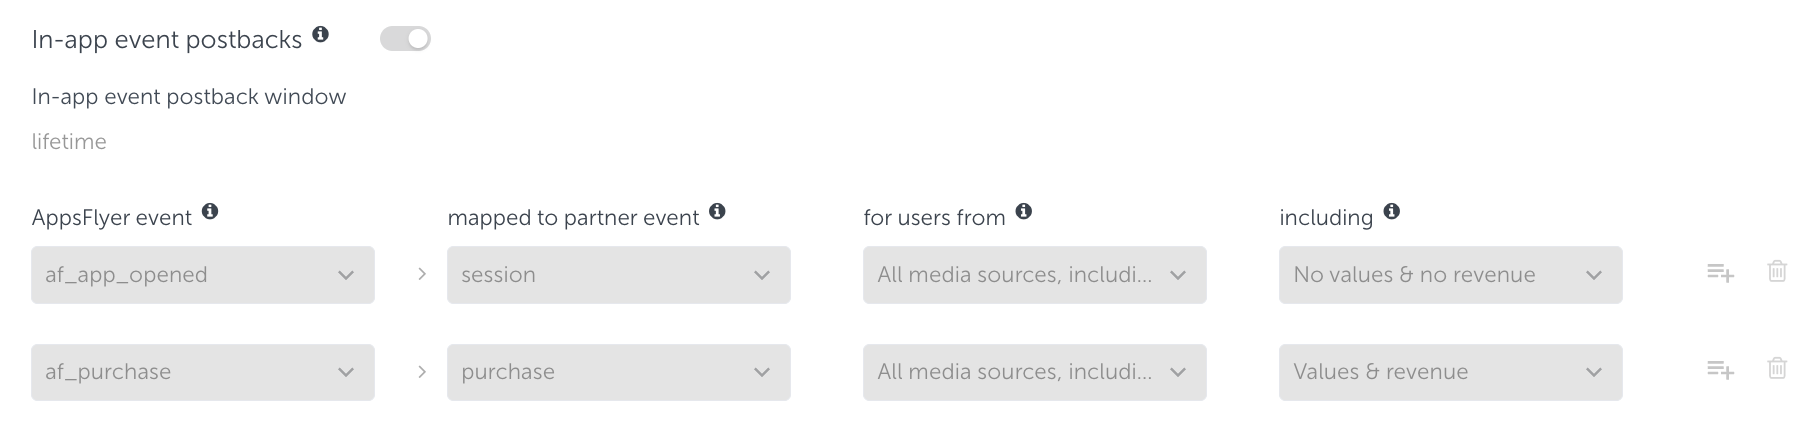Open the No values & no revenue dropdown

(1450, 275)
